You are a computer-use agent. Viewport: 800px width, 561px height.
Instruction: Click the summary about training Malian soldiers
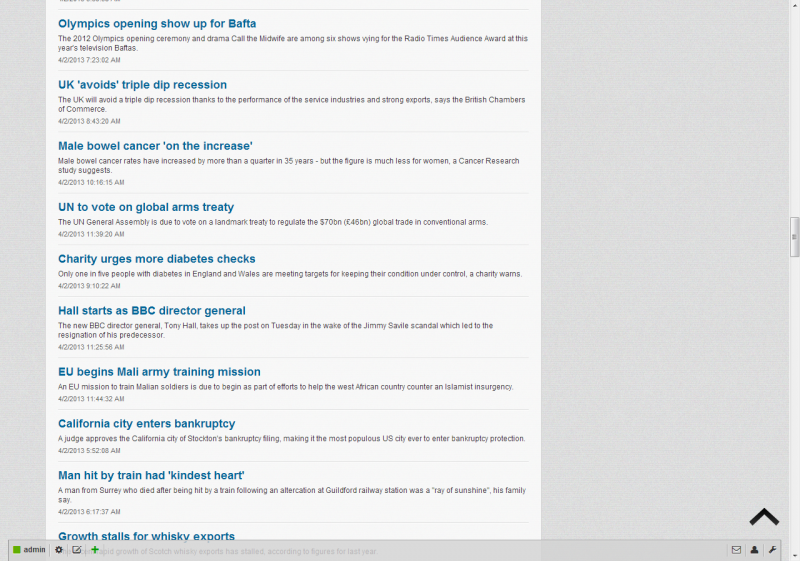286,387
